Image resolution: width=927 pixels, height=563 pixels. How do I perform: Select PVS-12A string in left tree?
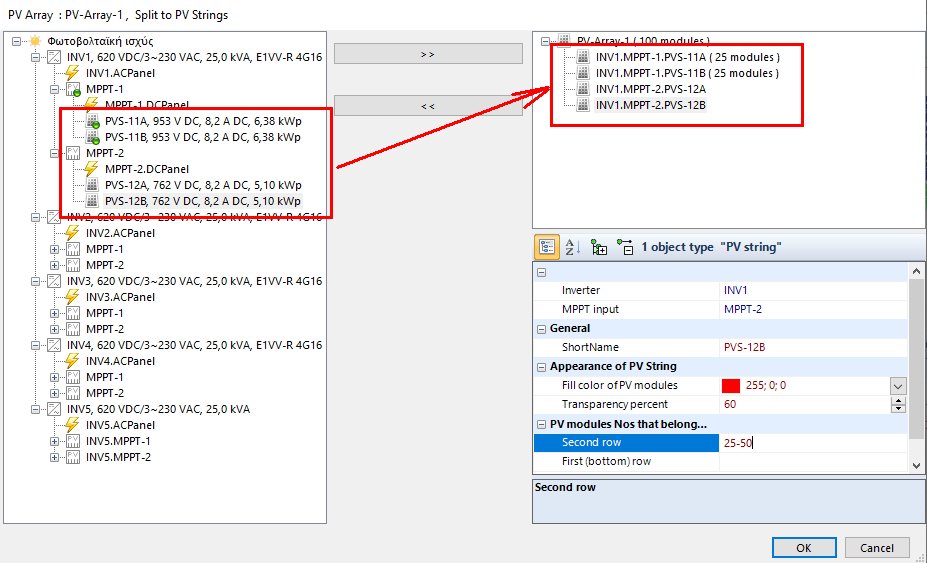pyautogui.click(x=202, y=185)
